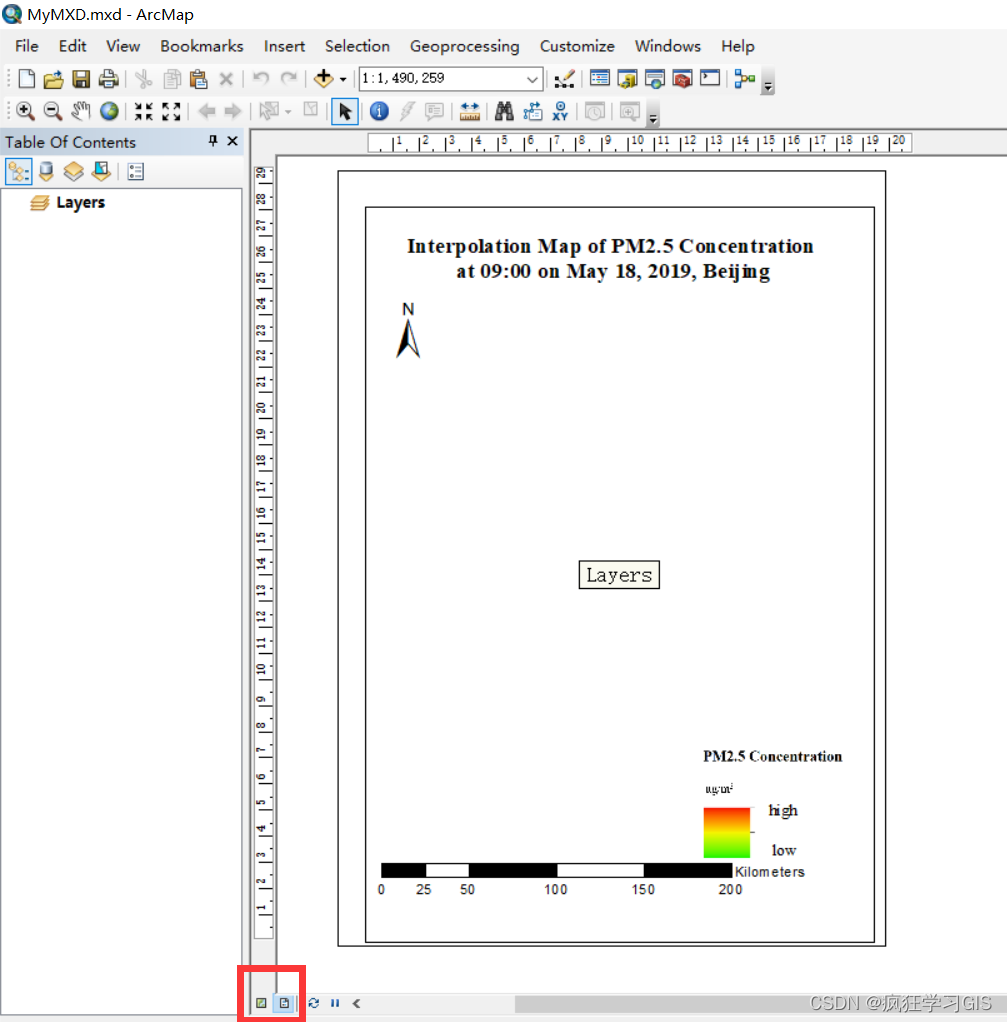1007x1022 pixels.
Task: Toggle List By Drawing Order view
Action: point(18,171)
